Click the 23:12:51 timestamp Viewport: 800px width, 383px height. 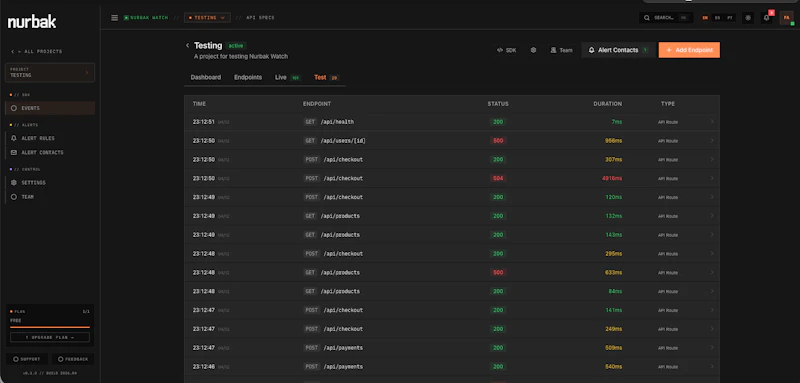[x=204, y=122]
